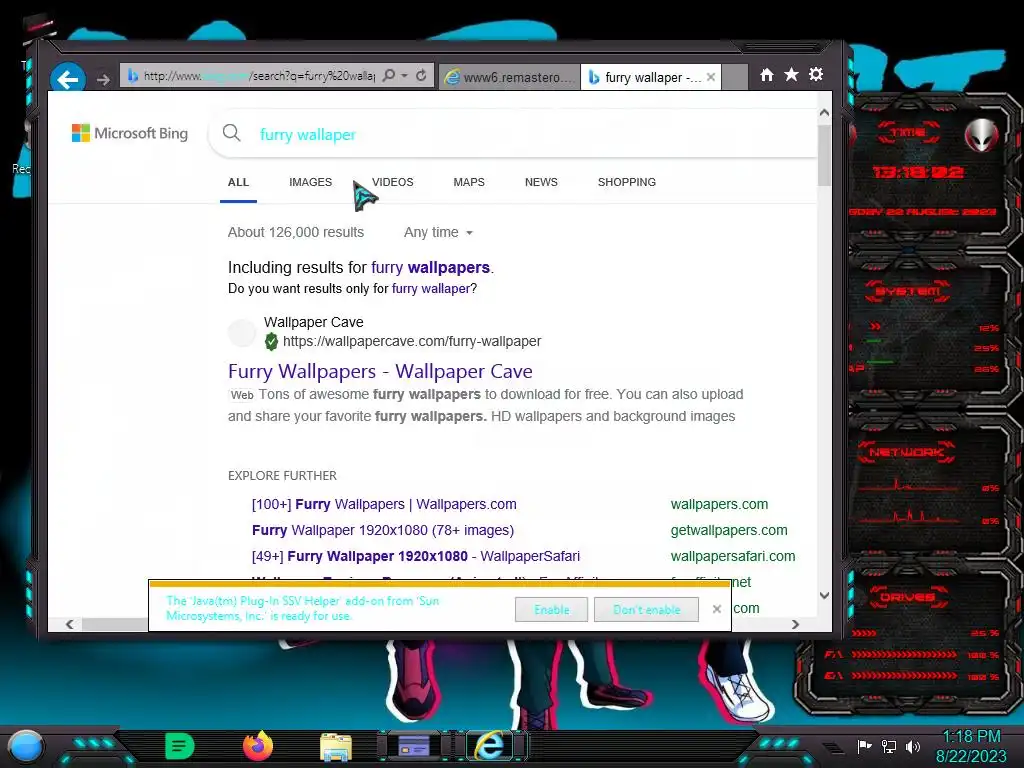Click the green verified shield icon
The image size is (1024, 768).
point(271,342)
